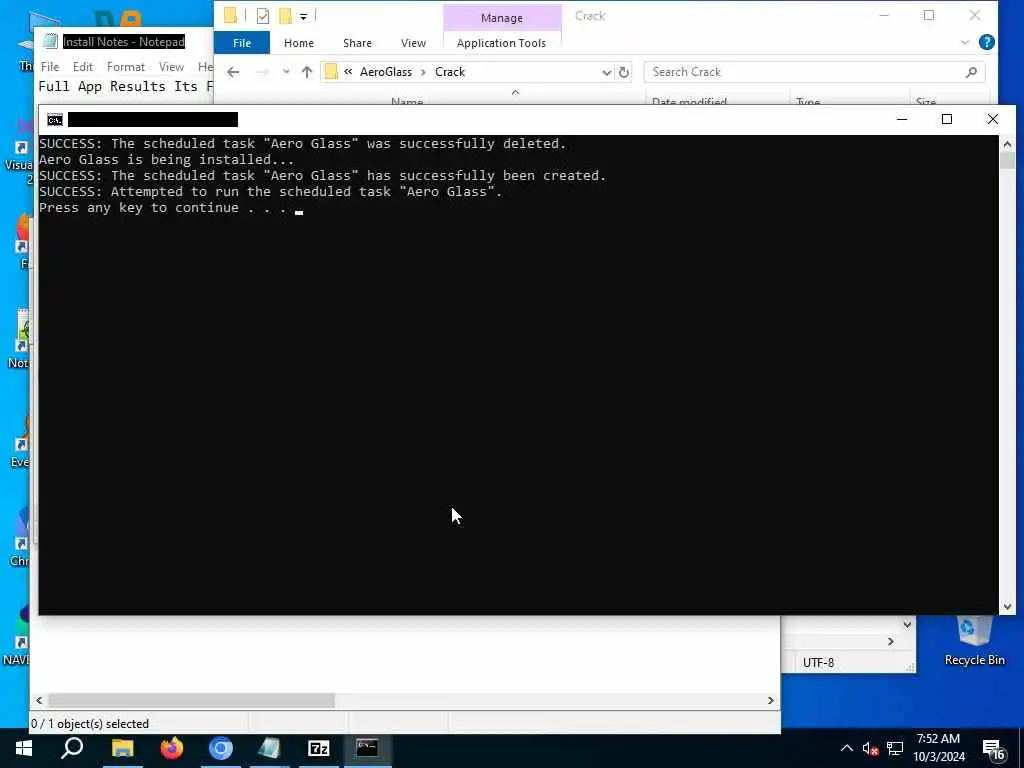Minimize the Command Prompt window
This screenshot has height=768, width=1024.
pyautogui.click(x=902, y=119)
